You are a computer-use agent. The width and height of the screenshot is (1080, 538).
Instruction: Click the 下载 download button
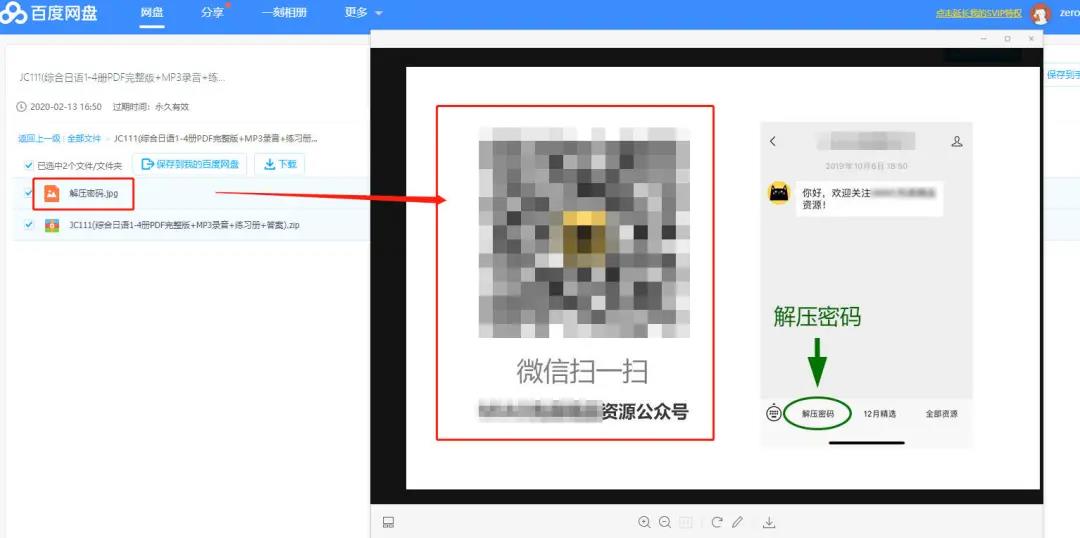coord(280,164)
